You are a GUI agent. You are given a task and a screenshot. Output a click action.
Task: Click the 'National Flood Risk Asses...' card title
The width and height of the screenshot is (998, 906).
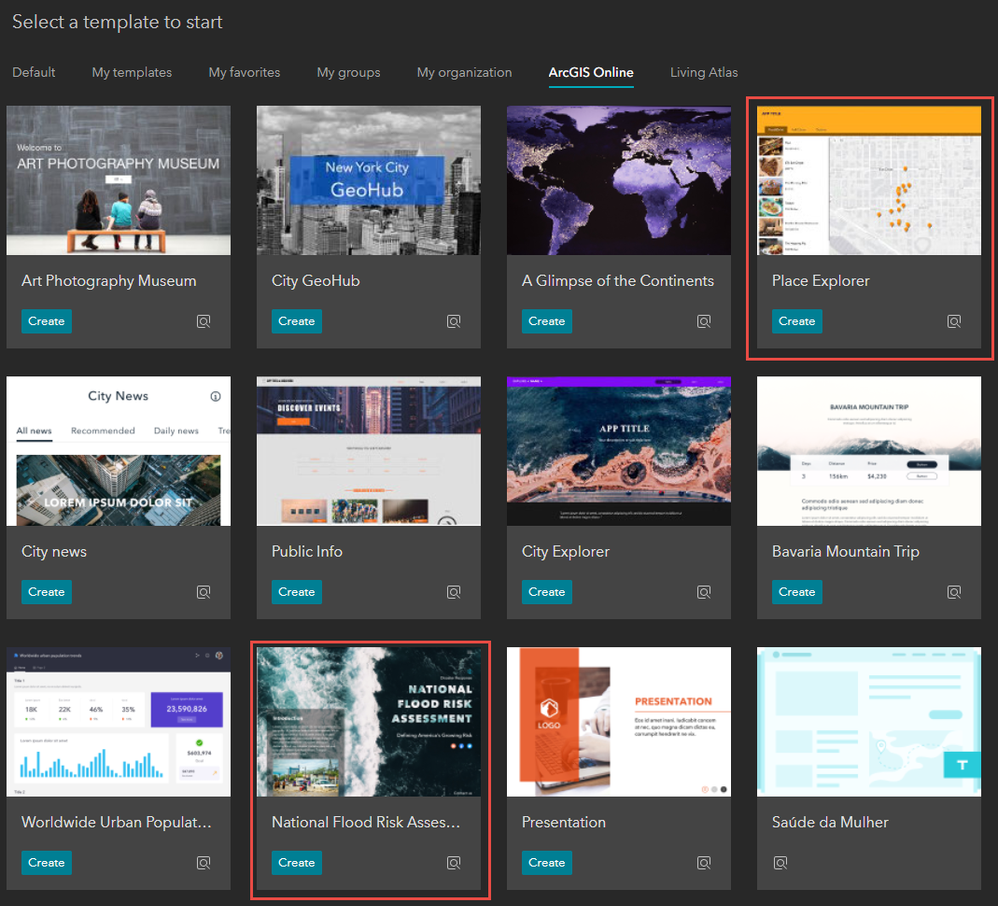[x=366, y=822]
